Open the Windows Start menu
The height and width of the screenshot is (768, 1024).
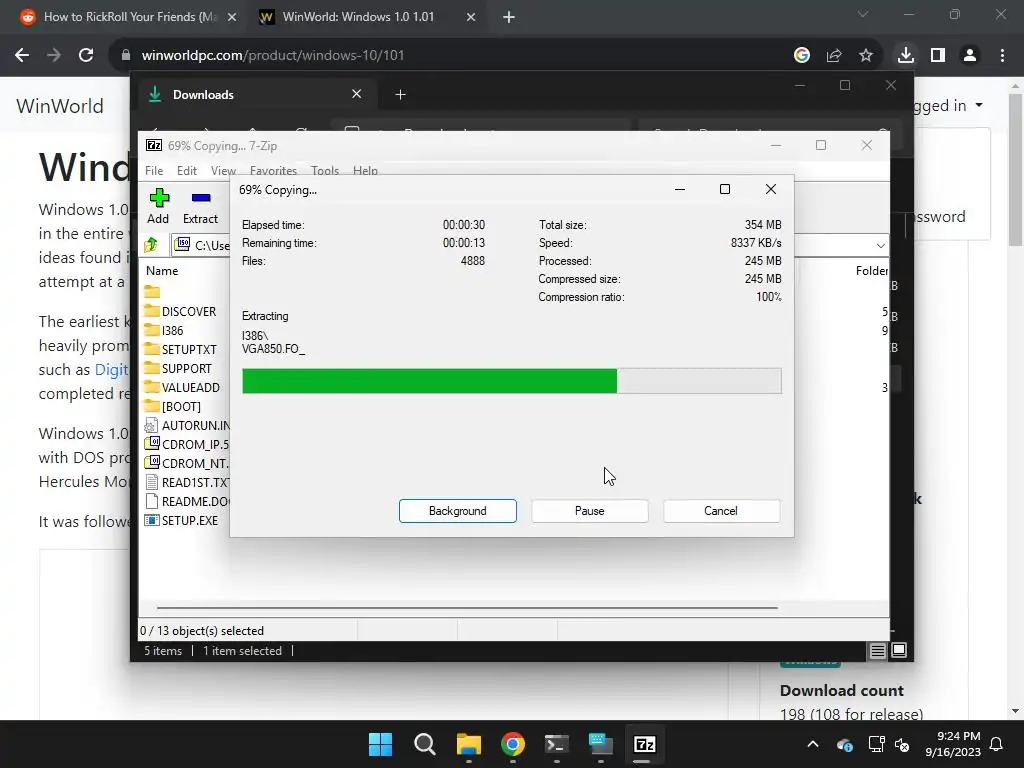tap(380, 744)
